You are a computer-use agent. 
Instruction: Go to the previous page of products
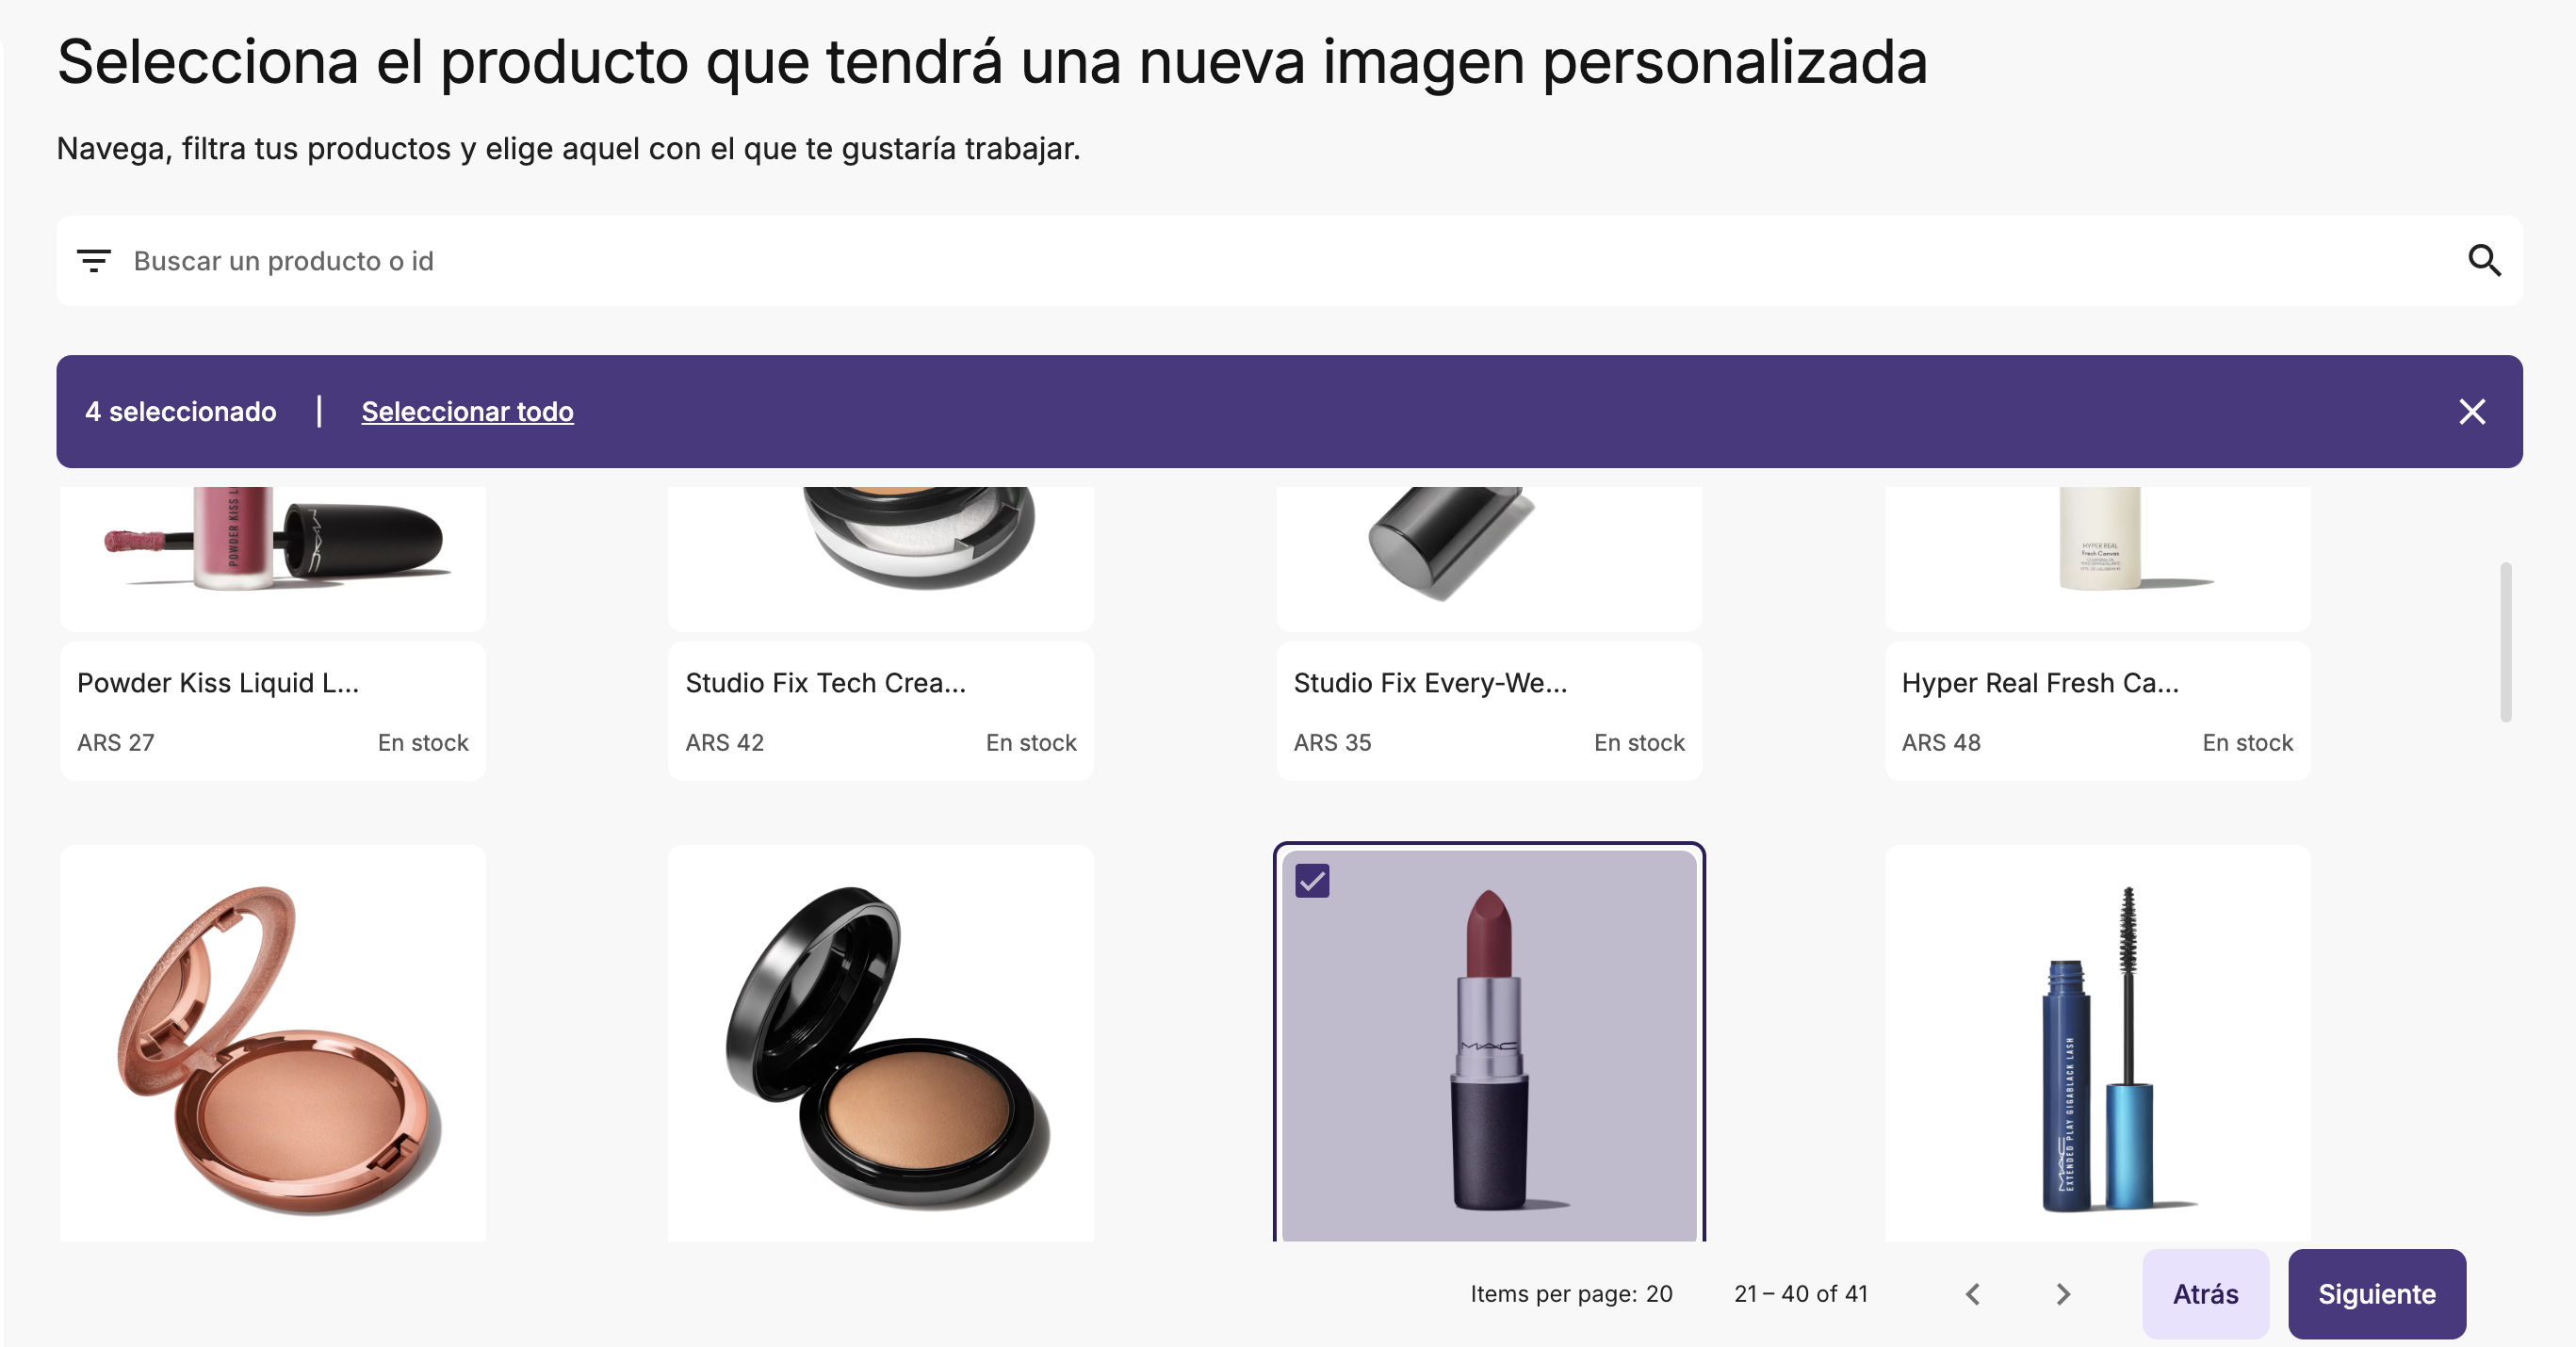point(1972,1294)
